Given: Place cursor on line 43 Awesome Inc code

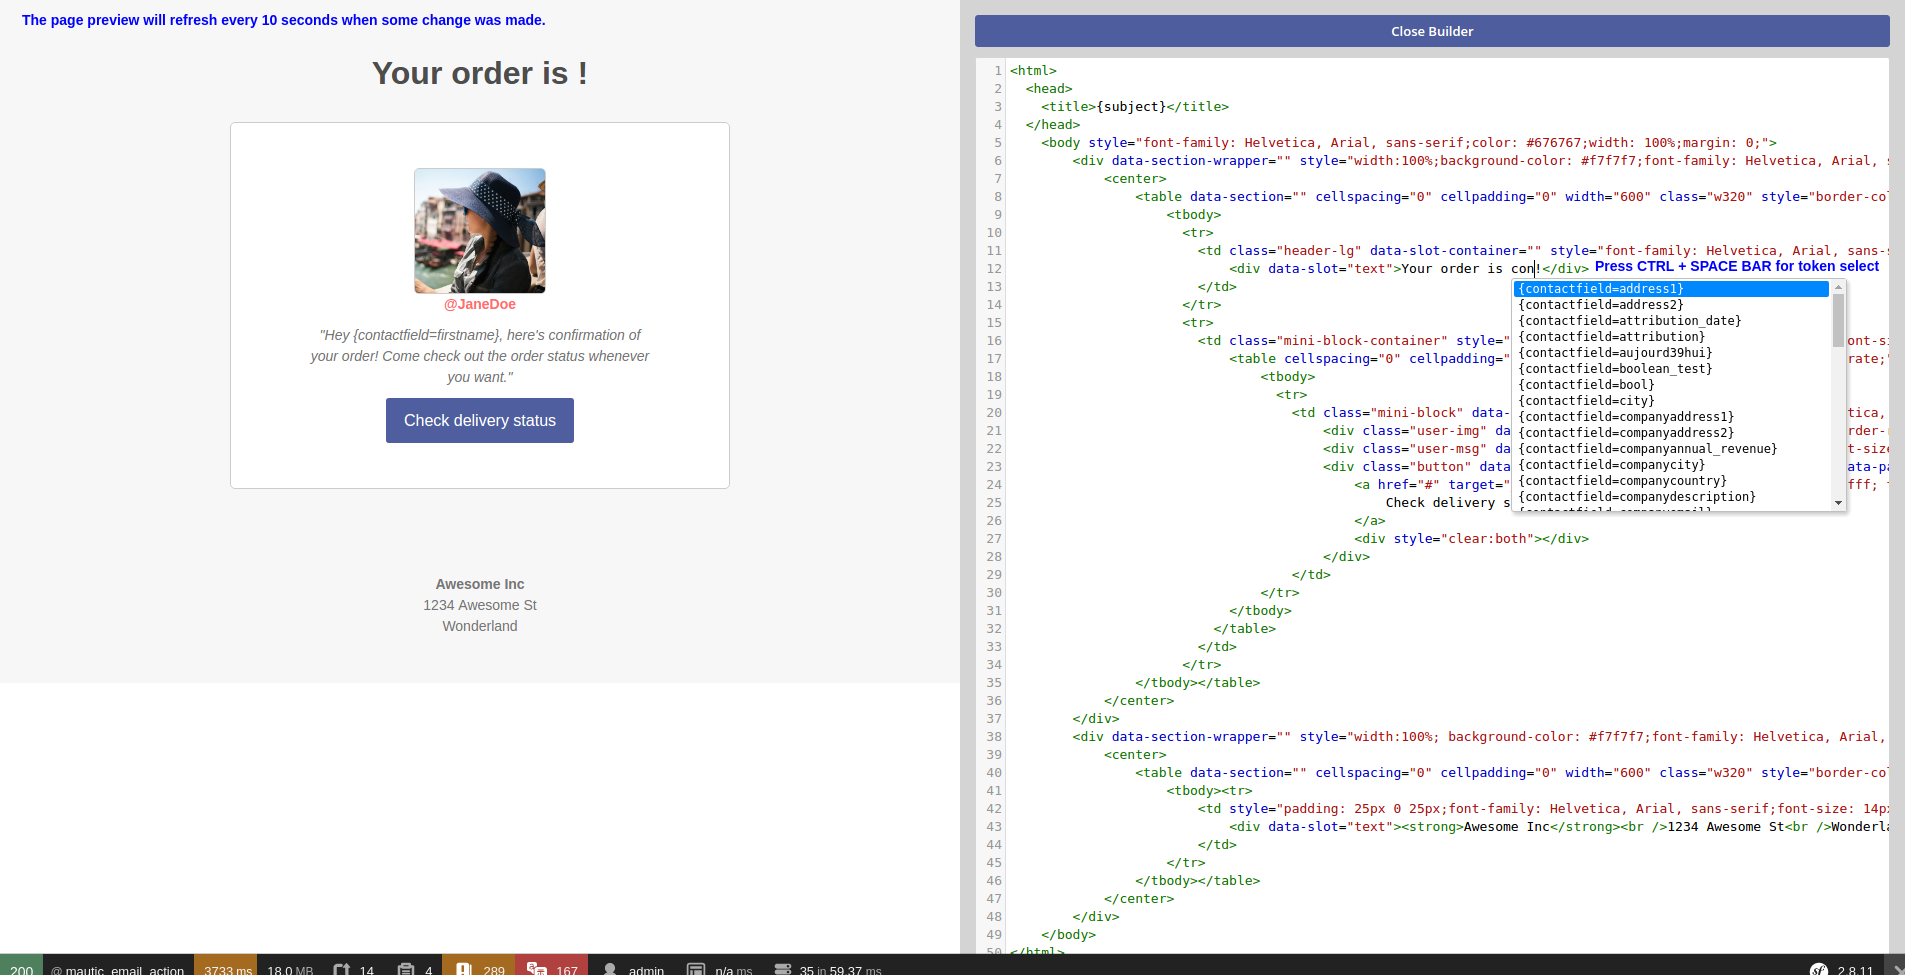Looking at the screenshot, I should 1506,827.
